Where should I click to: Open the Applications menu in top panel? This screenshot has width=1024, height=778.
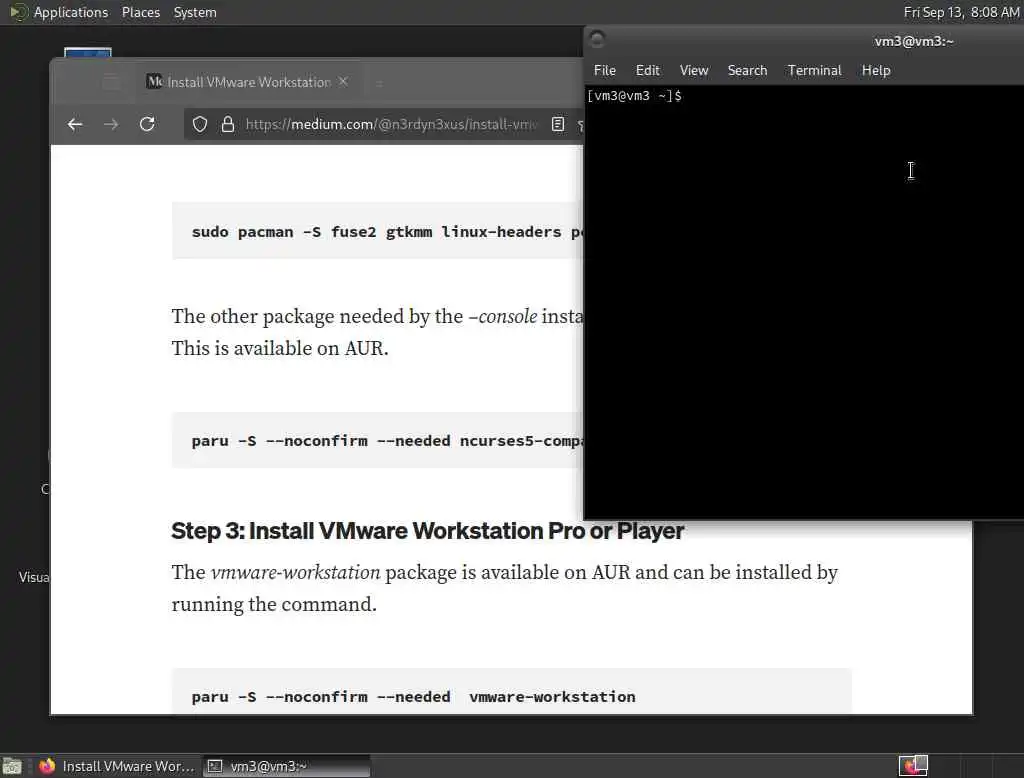point(71,12)
